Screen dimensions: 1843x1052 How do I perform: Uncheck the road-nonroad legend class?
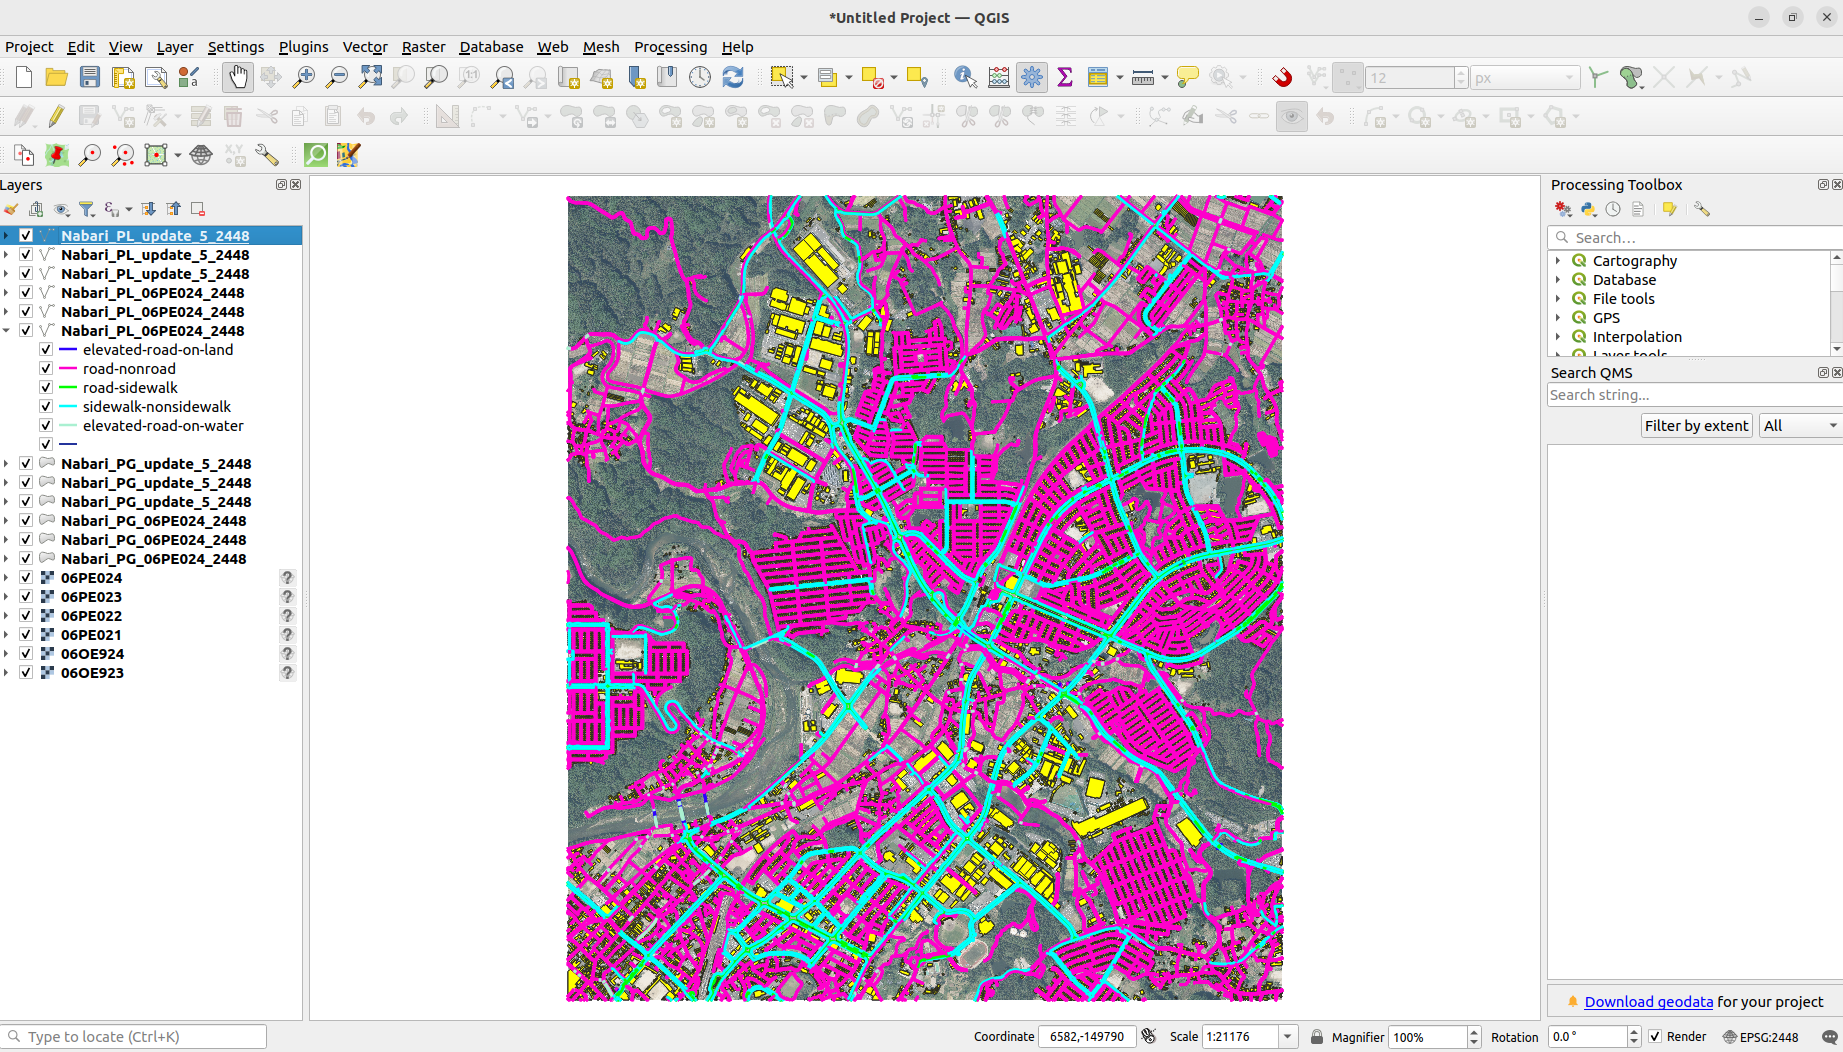pyautogui.click(x=46, y=369)
